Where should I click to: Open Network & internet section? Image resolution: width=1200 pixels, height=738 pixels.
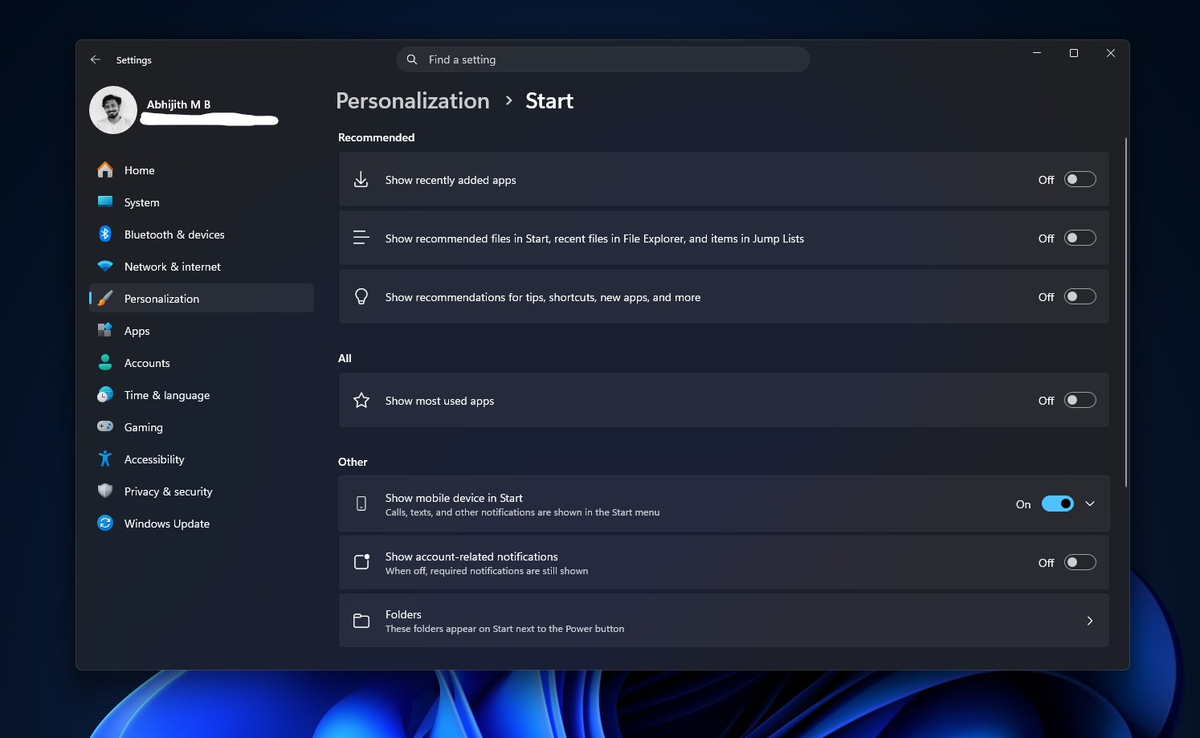(x=201, y=266)
